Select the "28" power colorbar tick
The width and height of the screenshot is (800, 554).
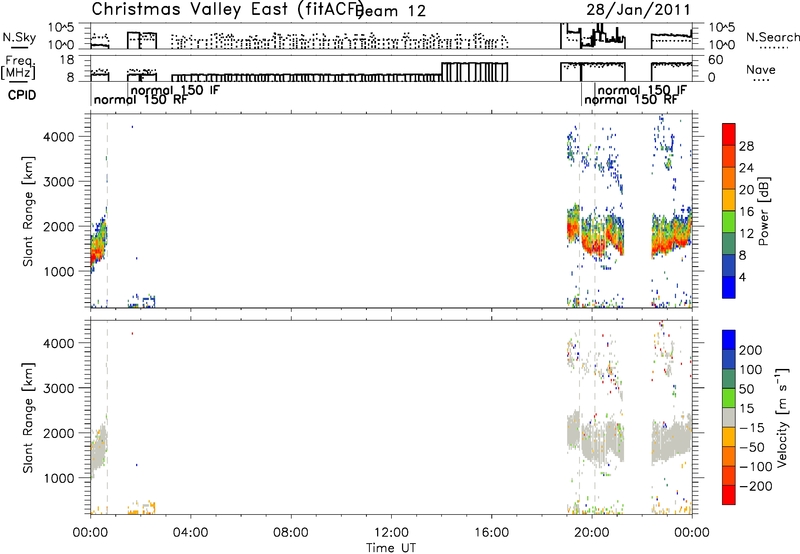(746, 146)
